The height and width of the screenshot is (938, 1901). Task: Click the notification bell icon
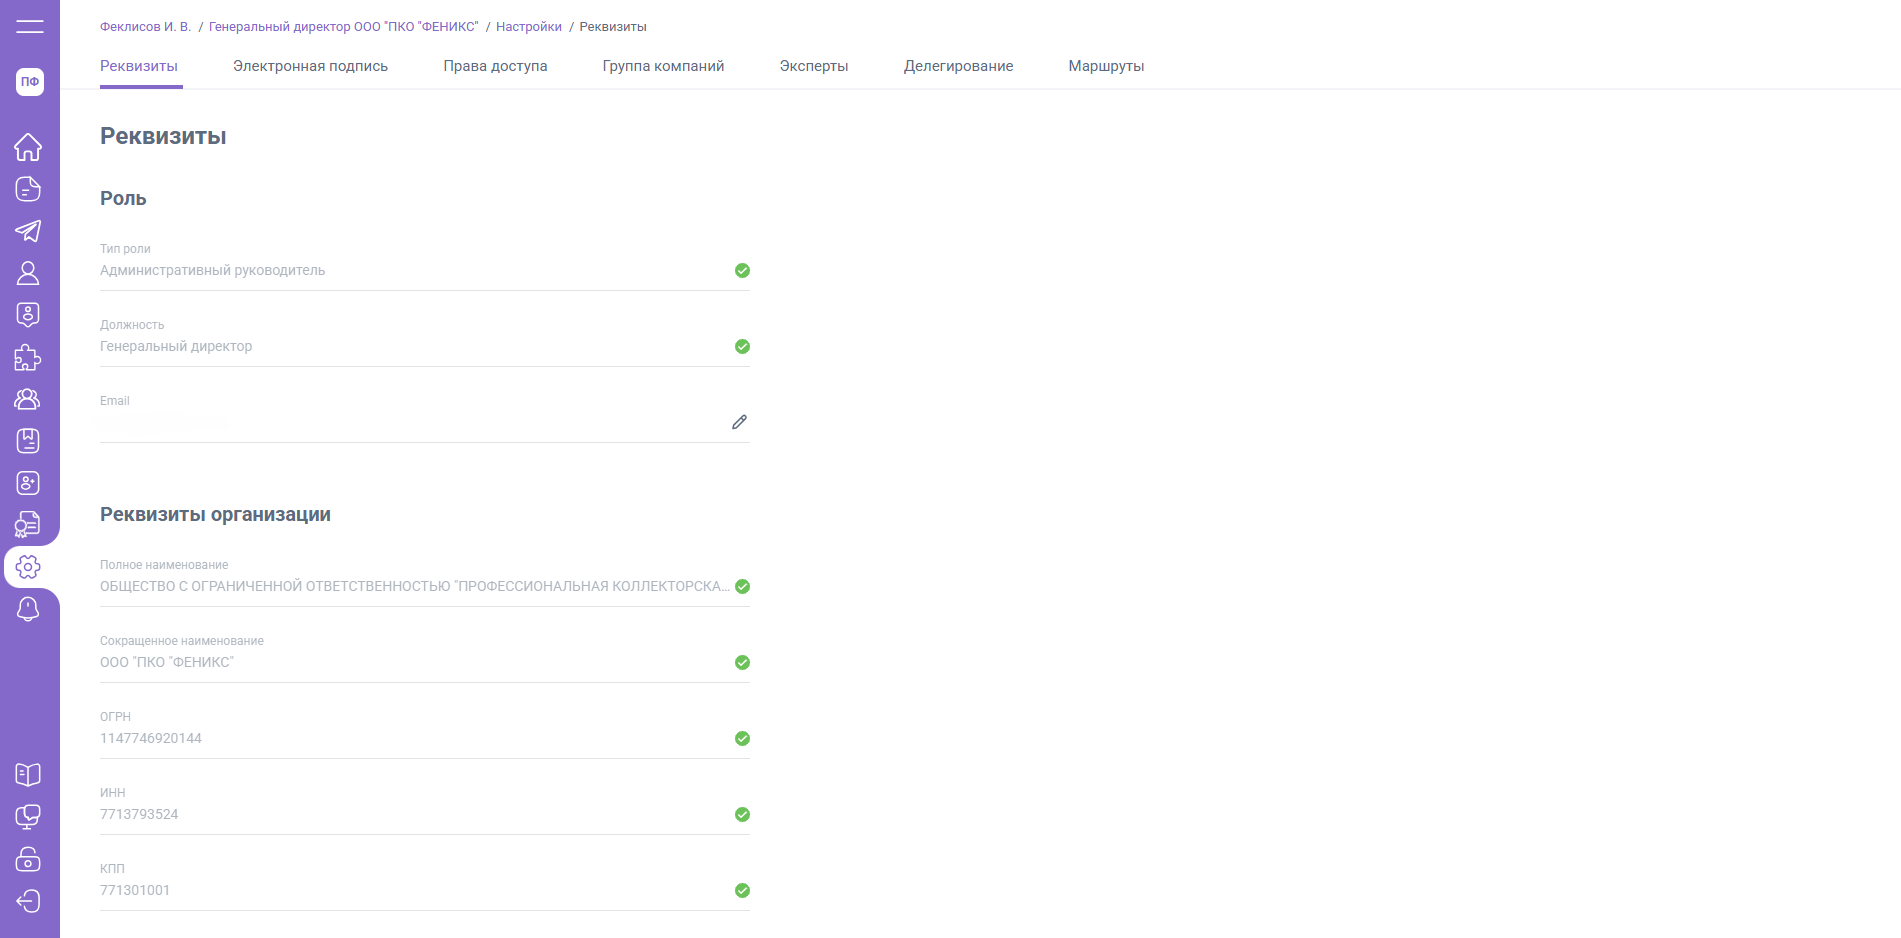(28, 609)
